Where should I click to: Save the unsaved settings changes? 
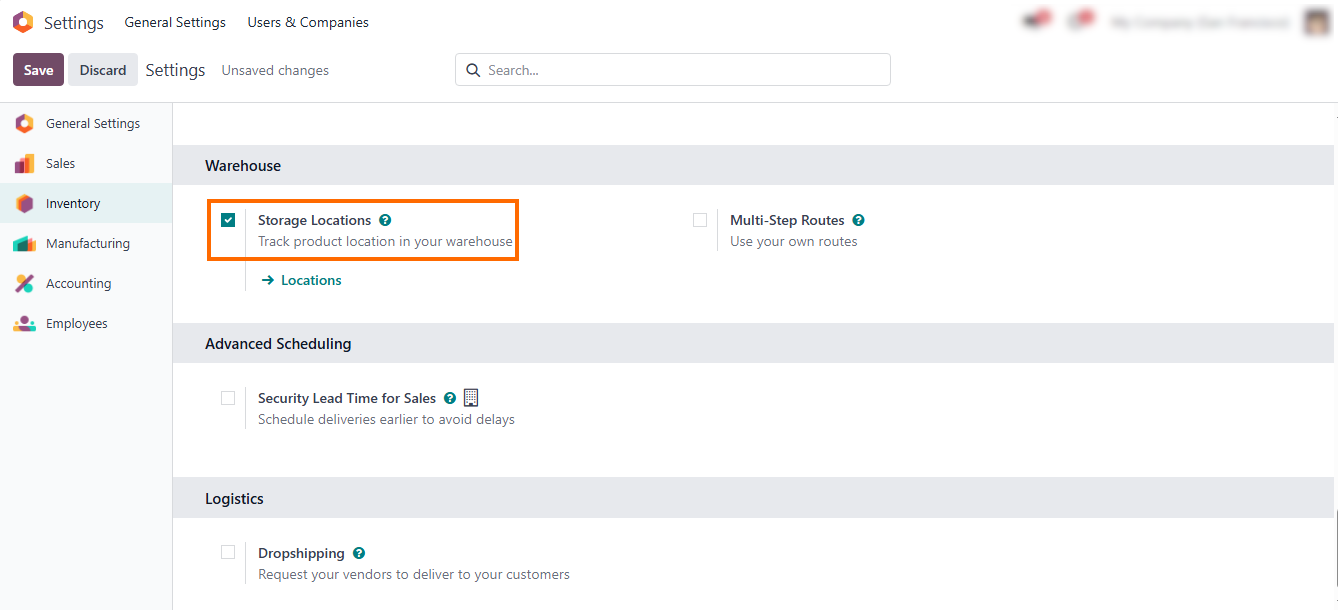tap(37, 69)
